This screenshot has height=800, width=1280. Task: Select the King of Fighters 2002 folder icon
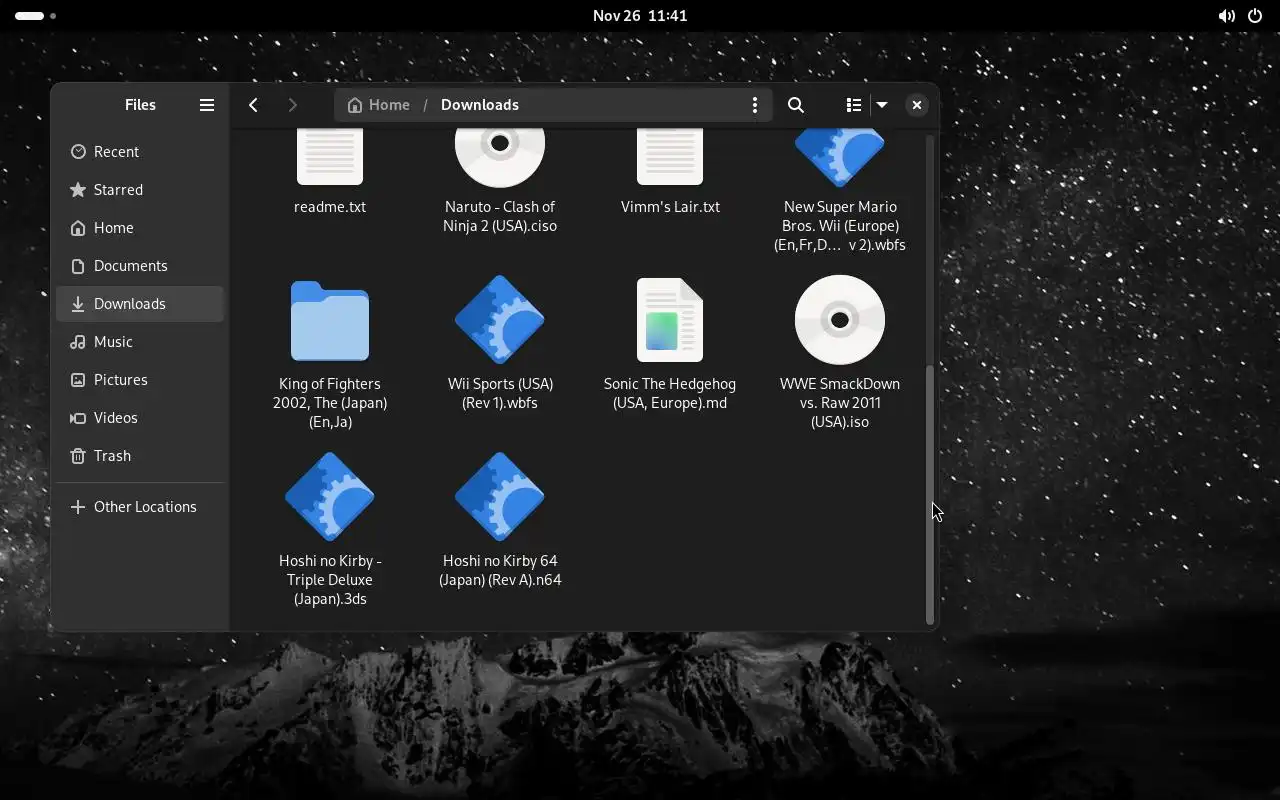coord(330,321)
